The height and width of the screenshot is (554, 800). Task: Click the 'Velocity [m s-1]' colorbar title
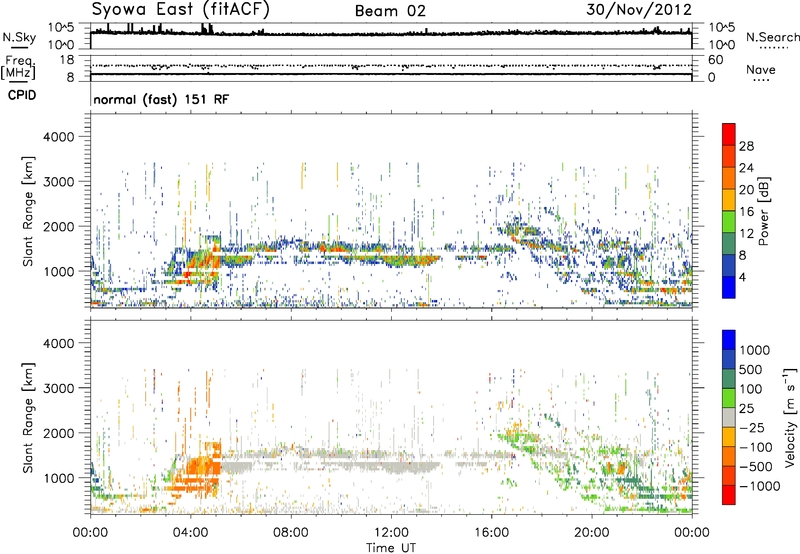[791, 417]
